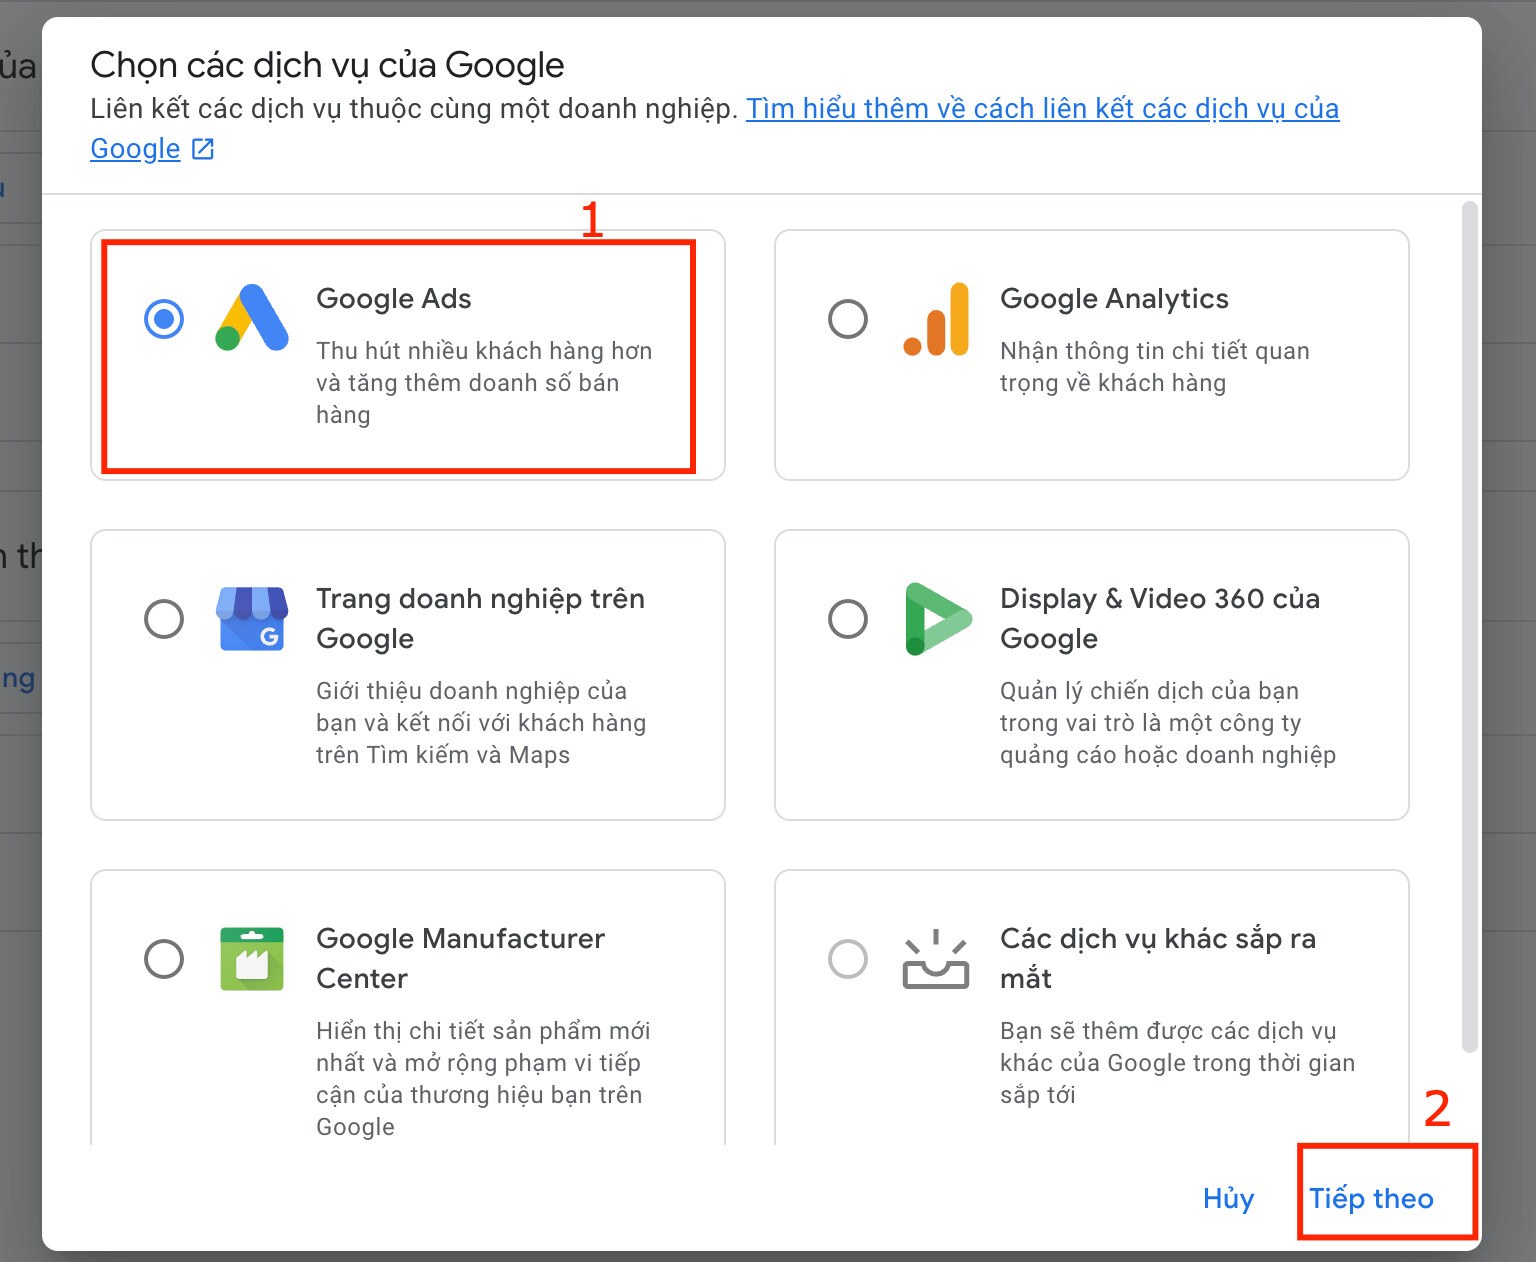The image size is (1536, 1262).
Task: Click the Display & Video 360 của Google title
Action: (1160, 618)
